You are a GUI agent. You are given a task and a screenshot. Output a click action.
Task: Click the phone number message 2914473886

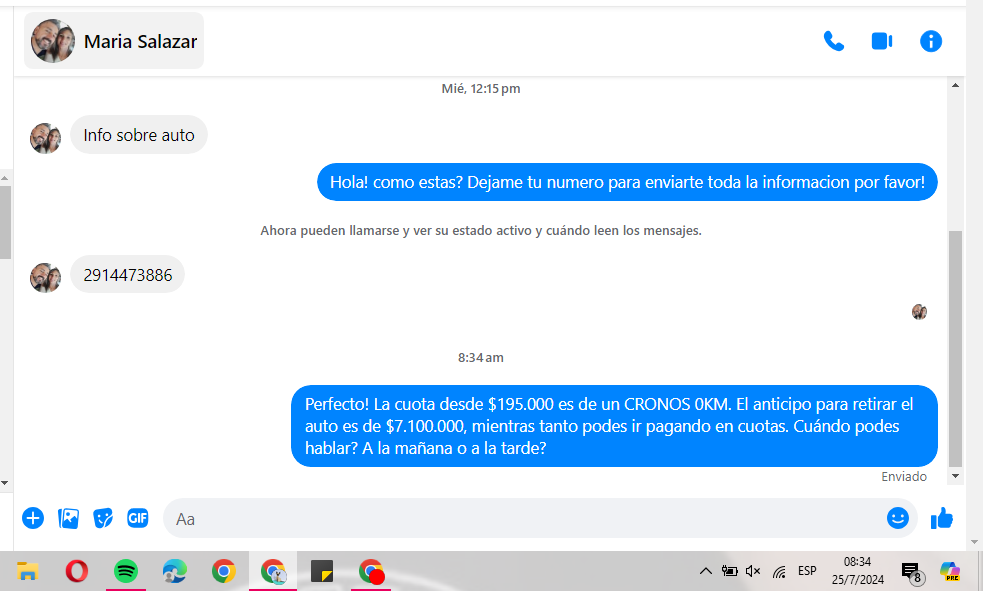[127, 275]
